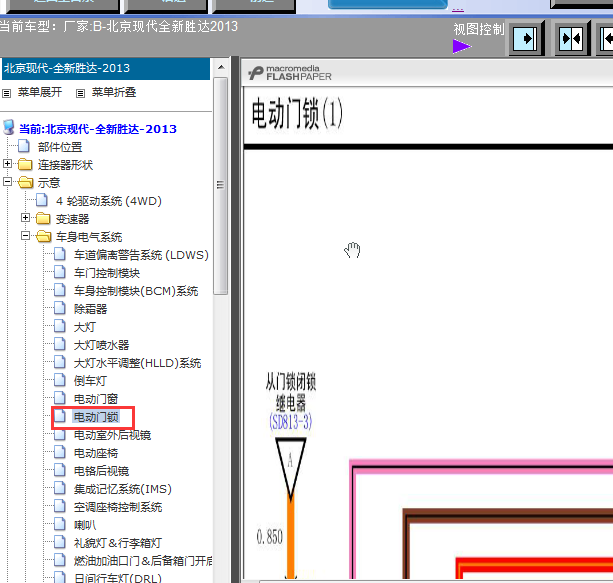This screenshot has width=613, height=583.
Task: Click the document icon beside 除霜器
Action: (59, 308)
